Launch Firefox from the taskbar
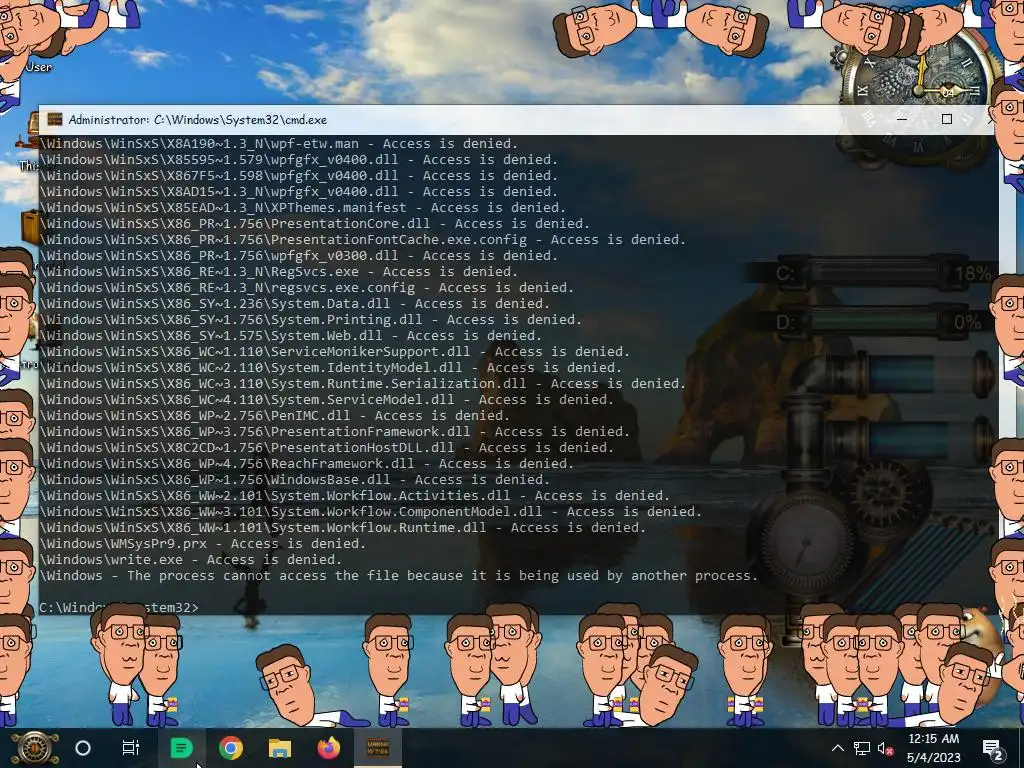This screenshot has height=768, width=1024. (328, 748)
